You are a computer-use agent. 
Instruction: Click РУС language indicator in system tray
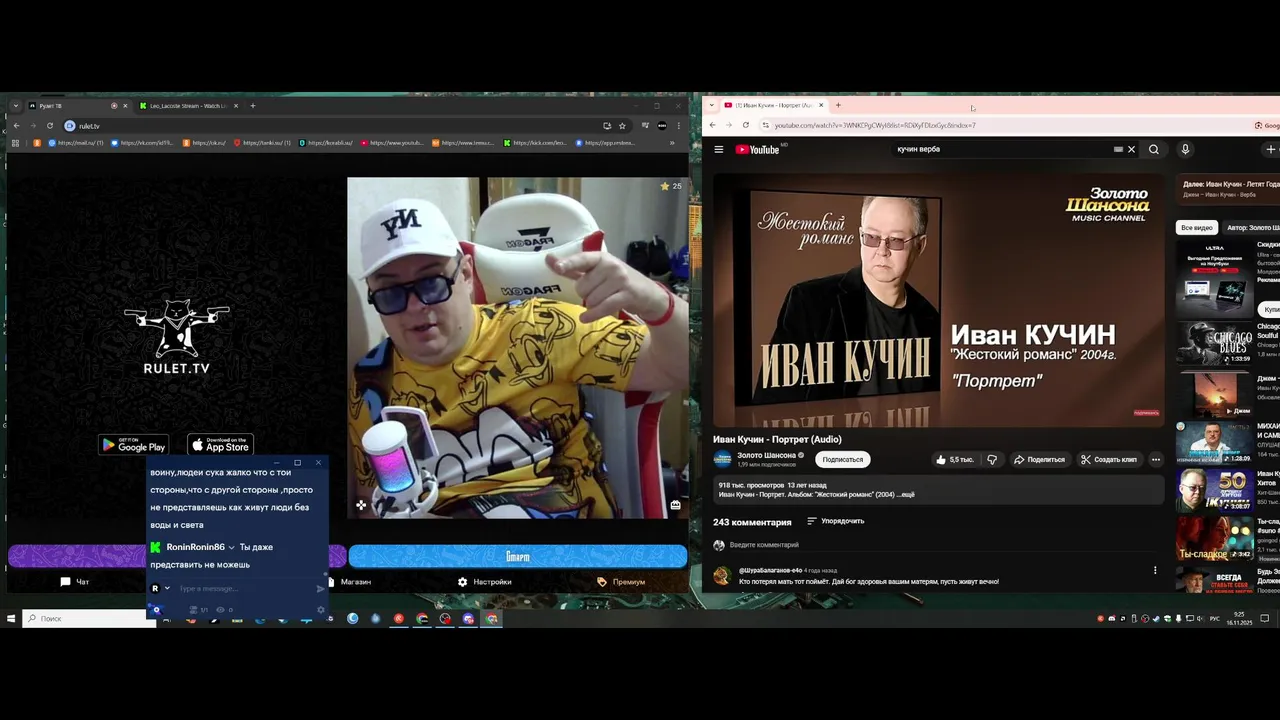pos(1215,618)
